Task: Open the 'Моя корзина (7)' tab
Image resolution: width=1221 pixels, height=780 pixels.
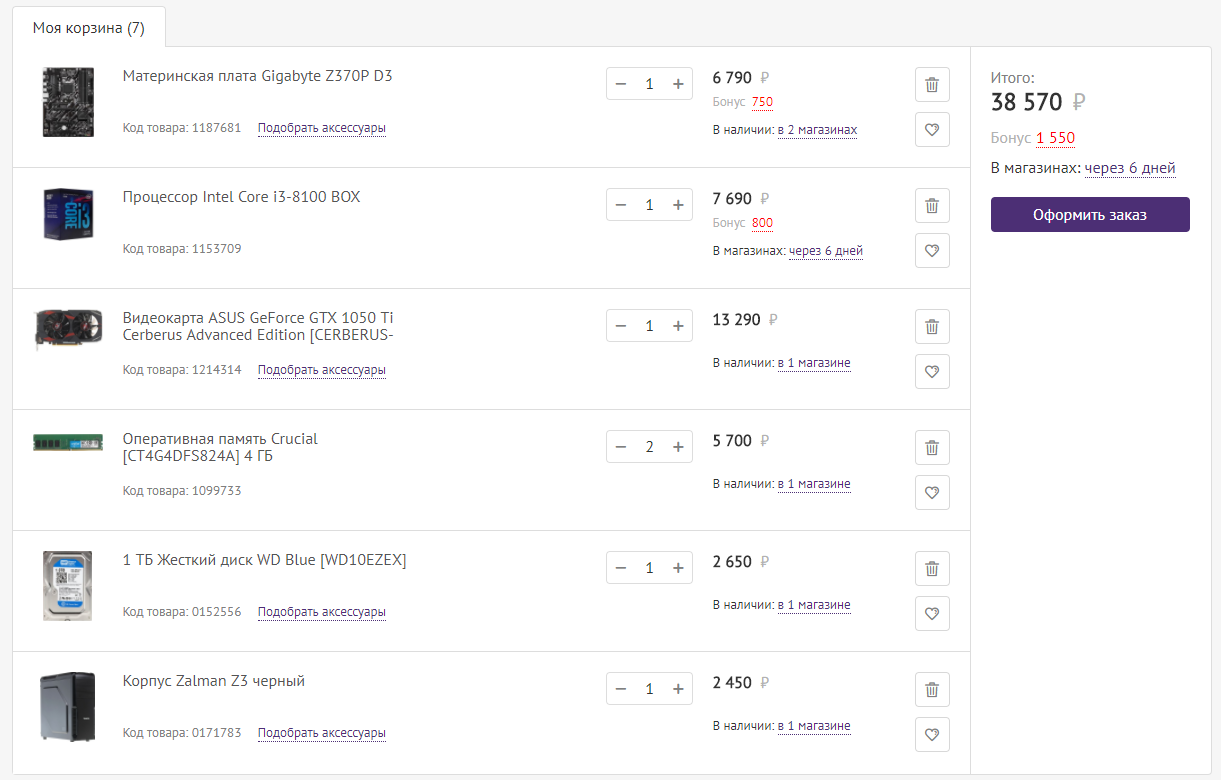Action: tap(89, 28)
